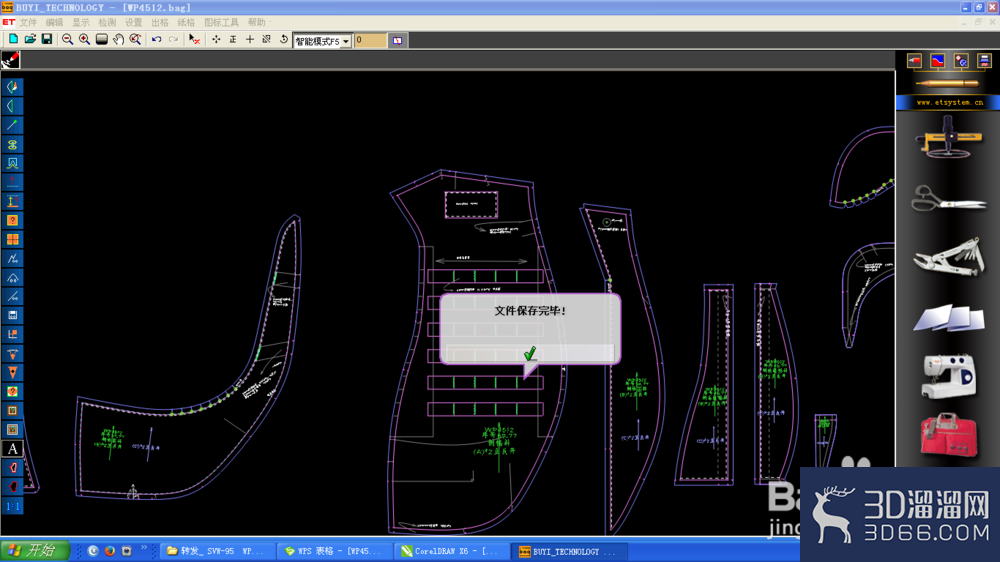Open the 设置 menu
Viewport: 1000px width, 562px height.
133,22
